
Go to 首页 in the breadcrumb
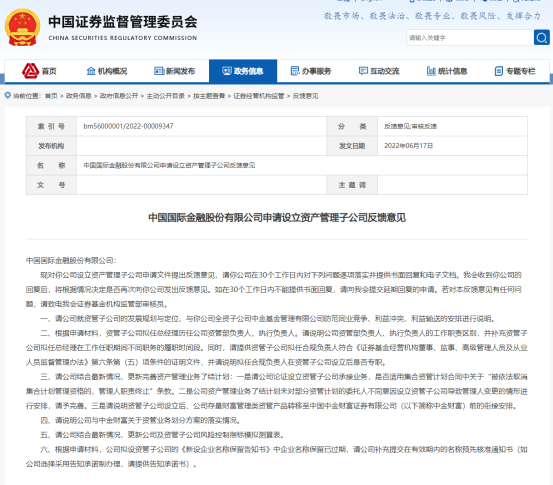click(51, 96)
